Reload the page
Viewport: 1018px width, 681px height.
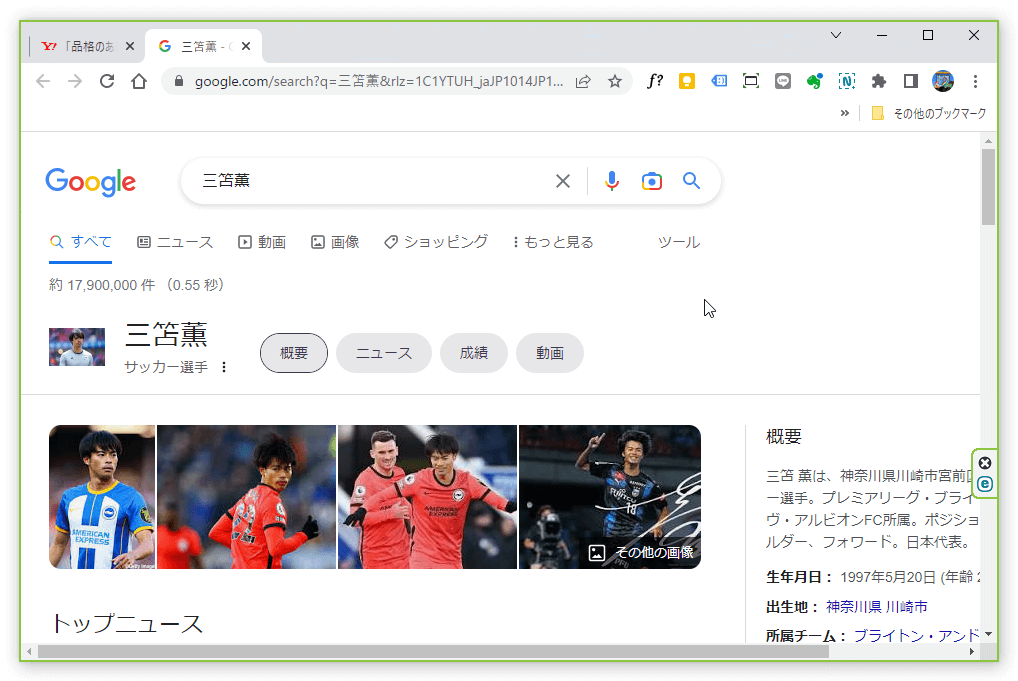click(107, 81)
